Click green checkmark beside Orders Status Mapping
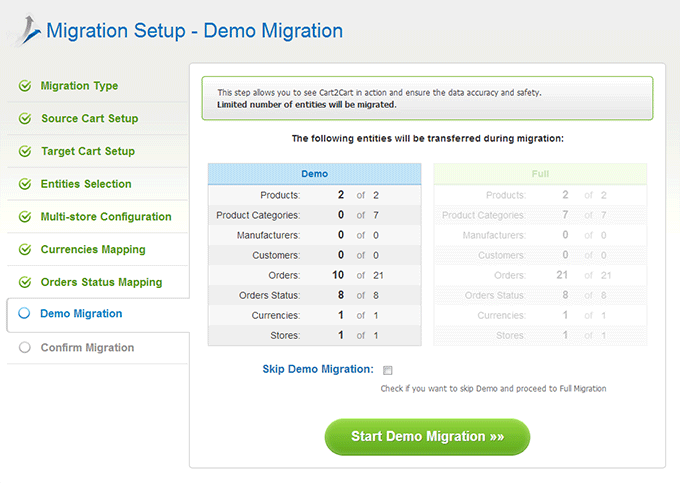This screenshot has width=680, height=483. click(25, 282)
